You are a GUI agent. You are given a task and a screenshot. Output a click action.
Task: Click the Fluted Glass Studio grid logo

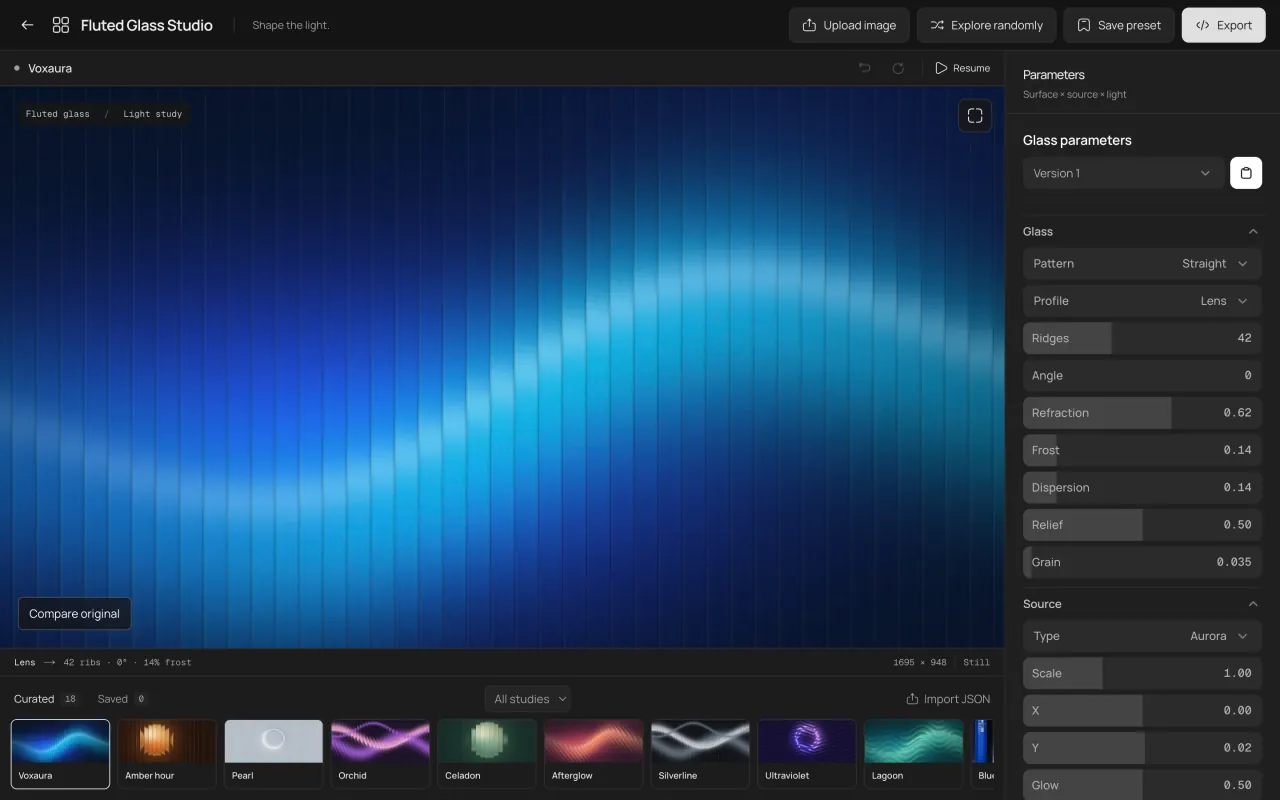point(61,25)
